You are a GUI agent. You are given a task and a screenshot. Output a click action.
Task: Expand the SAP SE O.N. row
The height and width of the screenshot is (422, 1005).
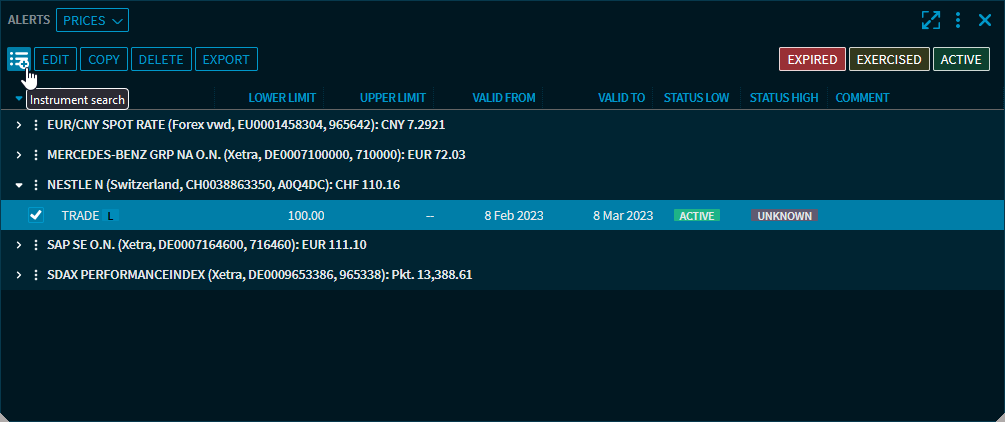coord(19,245)
